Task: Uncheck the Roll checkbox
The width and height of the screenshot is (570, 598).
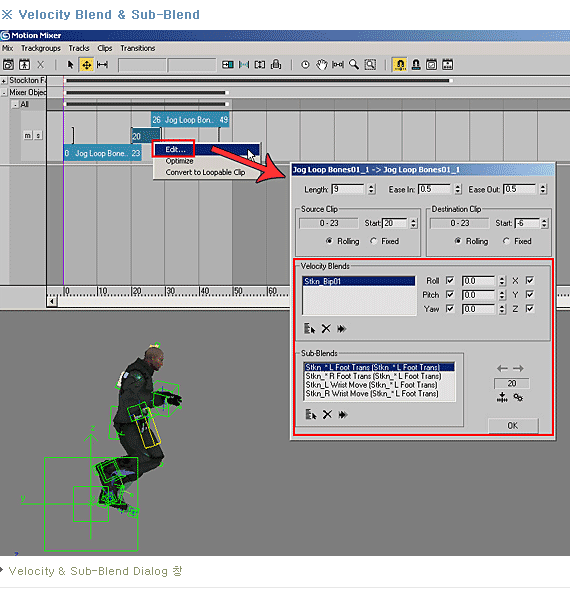Action: pyautogui.click(x=450, y=280)
